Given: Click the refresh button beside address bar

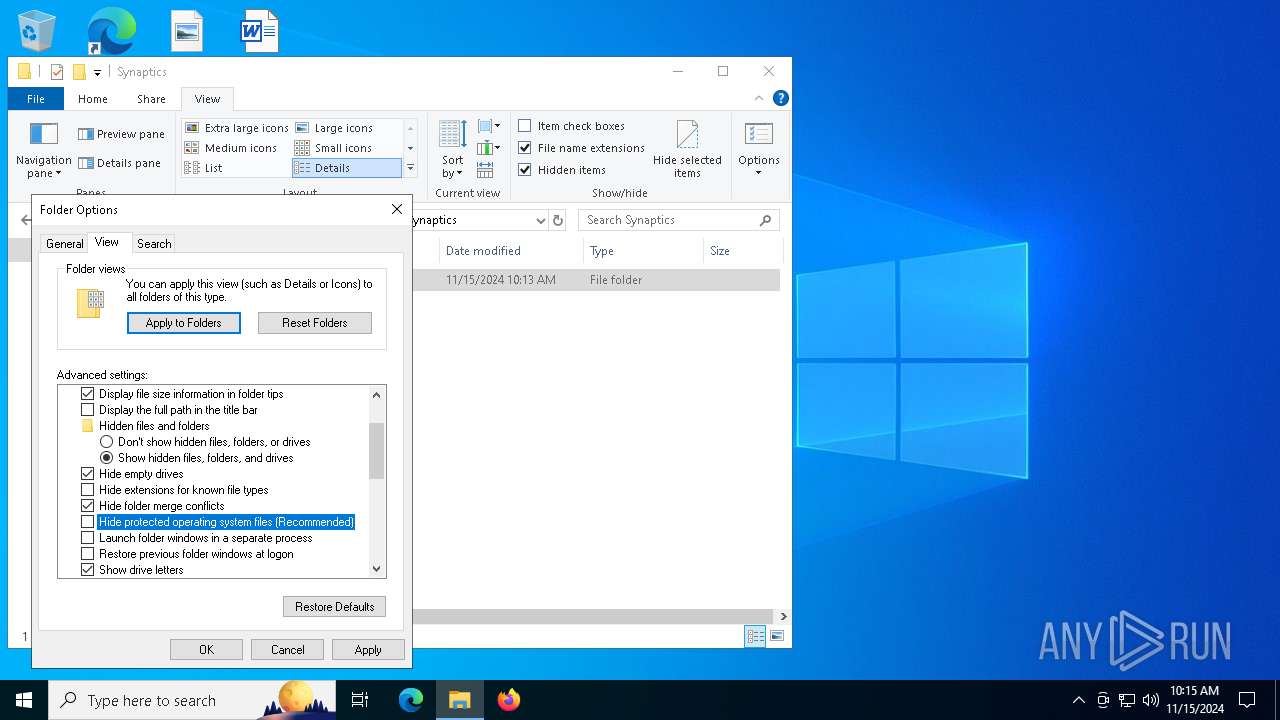Looking at the screenshot, I should pos(558,220).
